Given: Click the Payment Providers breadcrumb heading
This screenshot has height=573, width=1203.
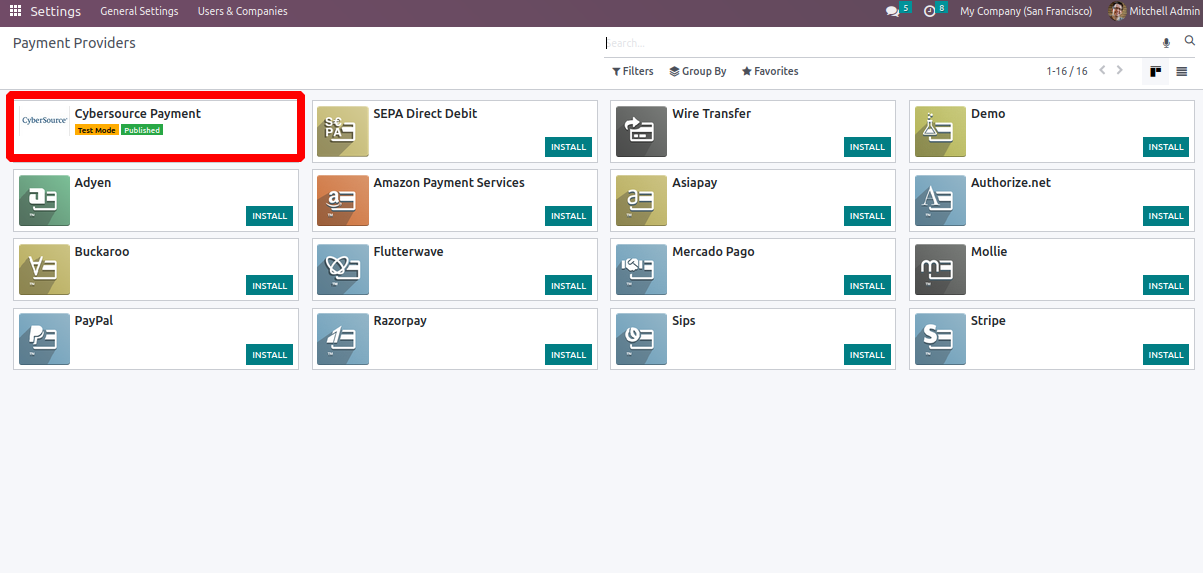Looking at the screenshot, I should [74, 43].
